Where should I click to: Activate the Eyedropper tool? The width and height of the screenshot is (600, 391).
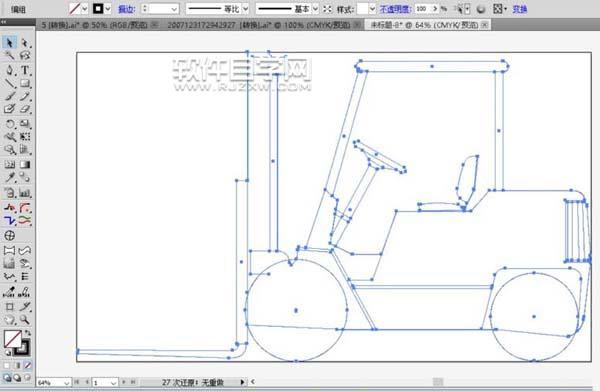[x=10, y=178]
